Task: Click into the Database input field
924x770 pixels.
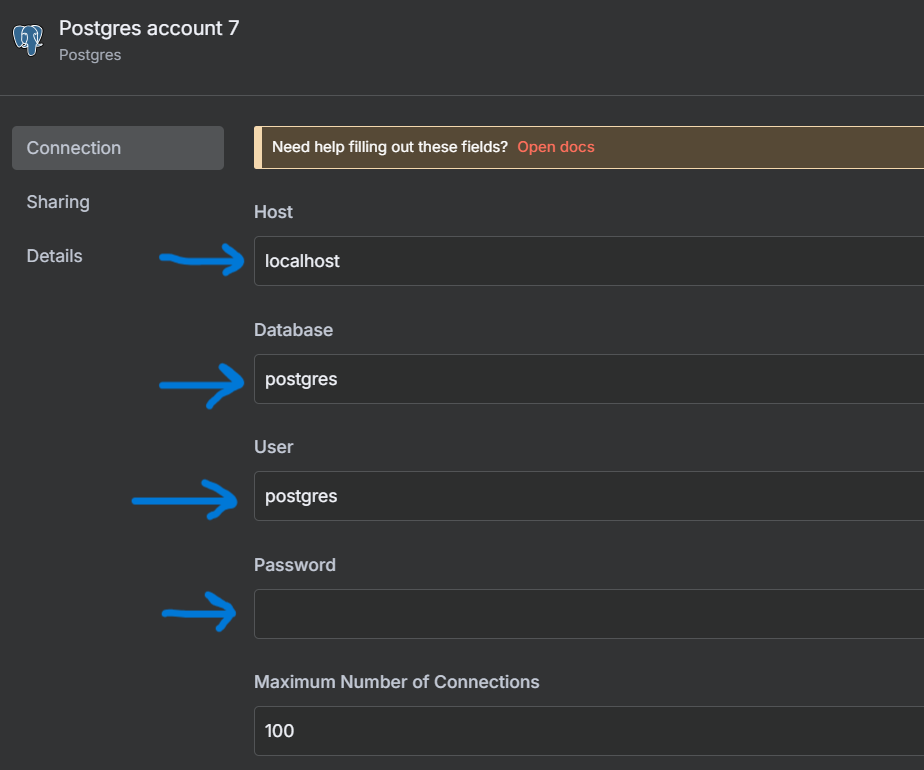Action: point(588,379)
